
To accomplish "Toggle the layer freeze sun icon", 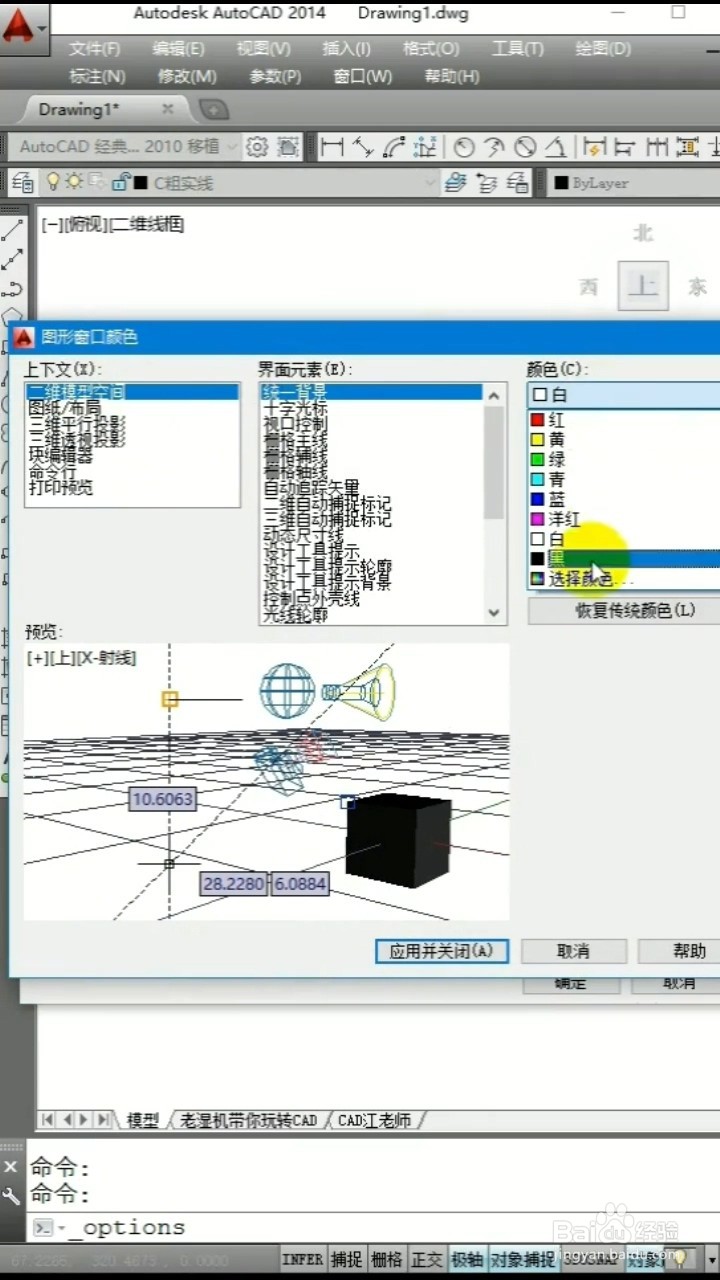I will click(73, 182).
